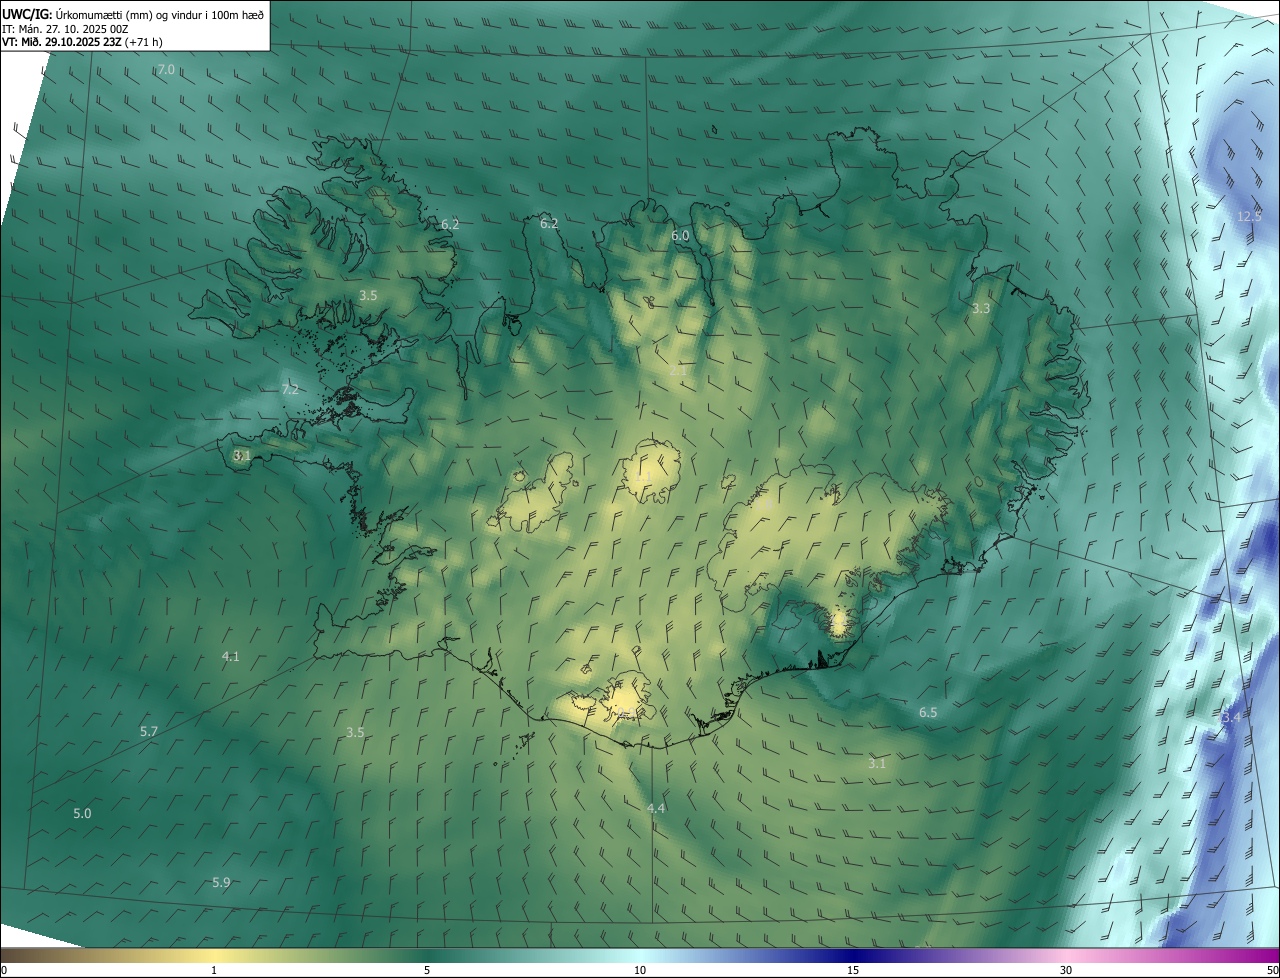Click the 4.4 value label on the map
The height and width of the screenshot is (978, 1280).
[x=656, y=807]
